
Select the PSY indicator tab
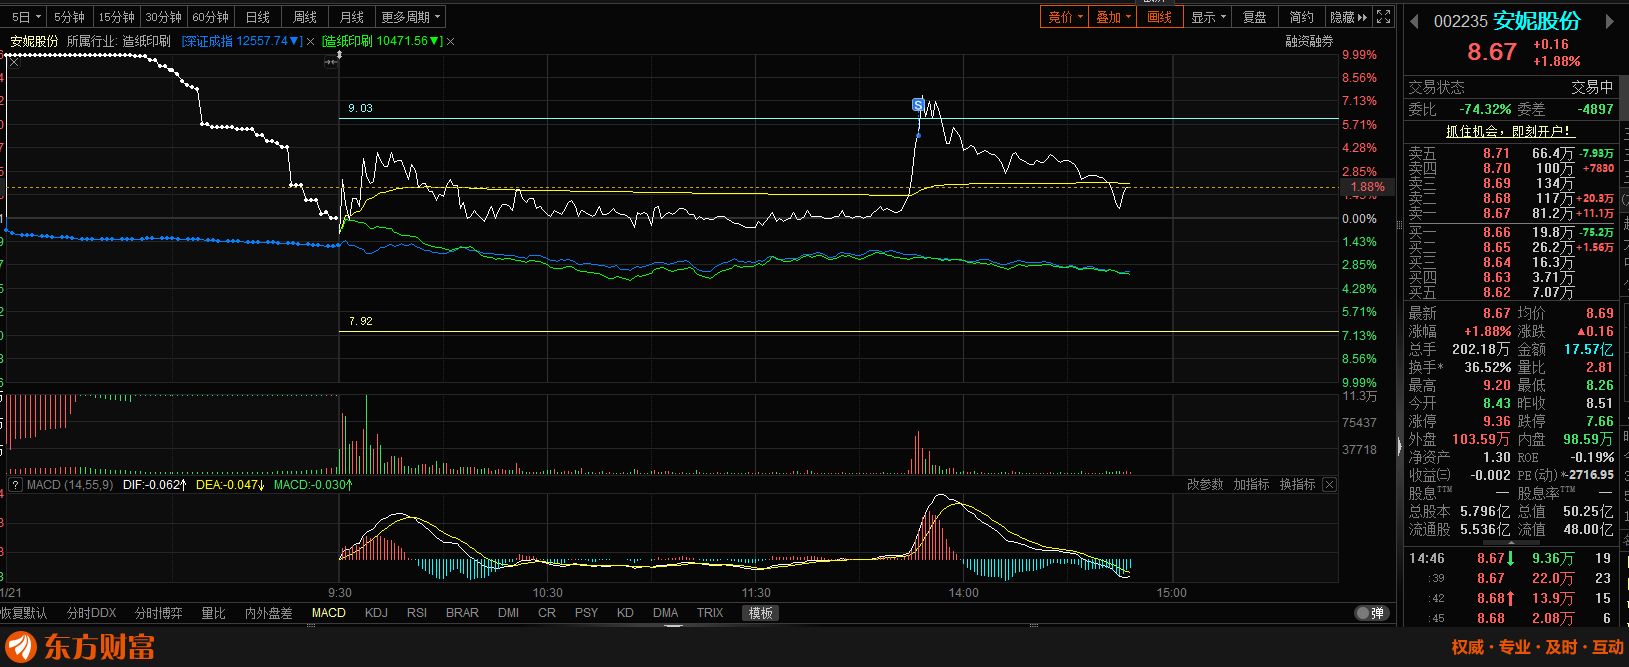(x=587, y=613)
